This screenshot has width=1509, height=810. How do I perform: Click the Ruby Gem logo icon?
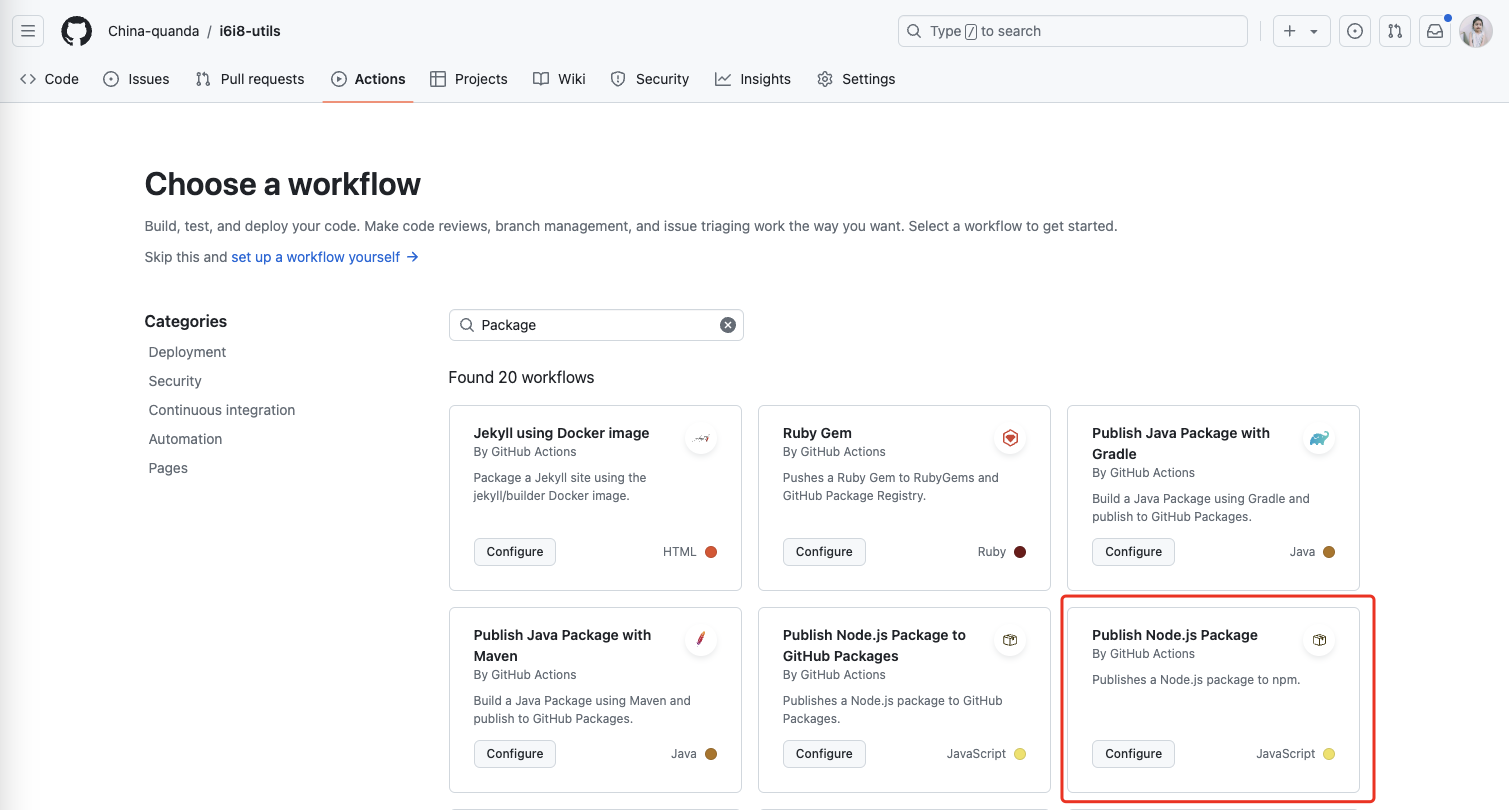[x=1010, y=438]
